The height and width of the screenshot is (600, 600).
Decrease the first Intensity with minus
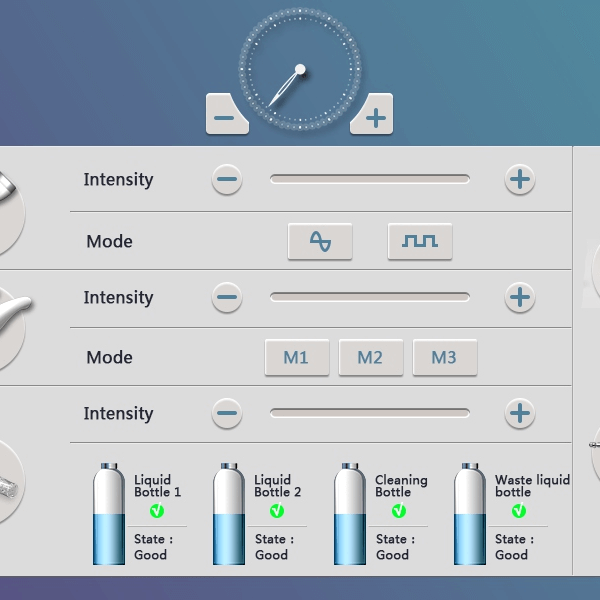(227, 180)
